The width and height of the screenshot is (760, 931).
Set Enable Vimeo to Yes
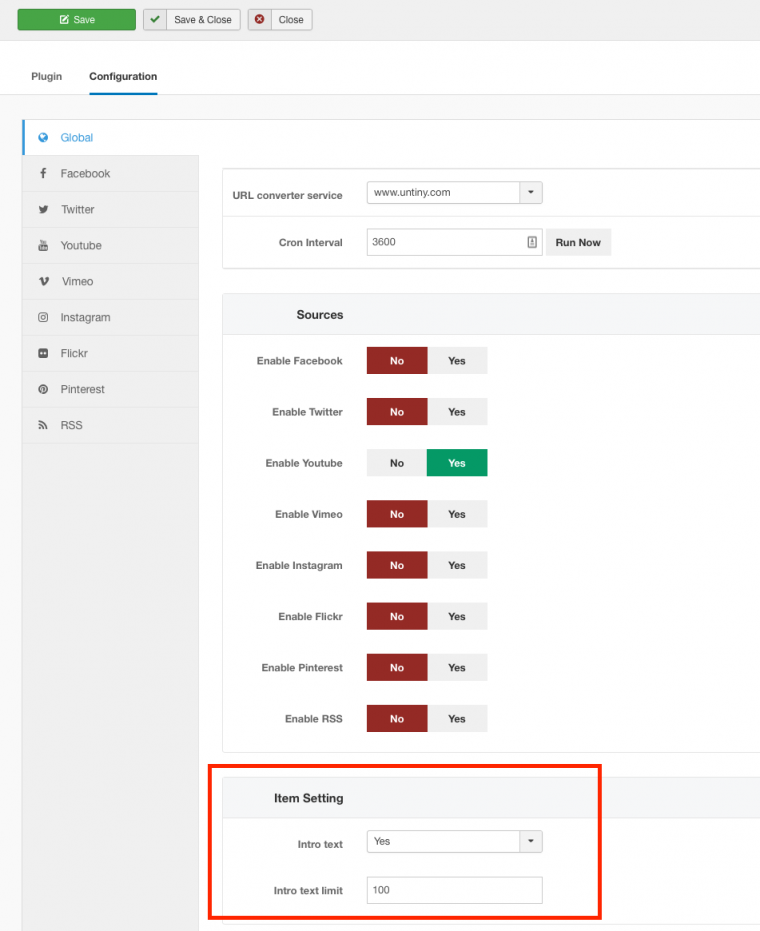pos(457,514)
